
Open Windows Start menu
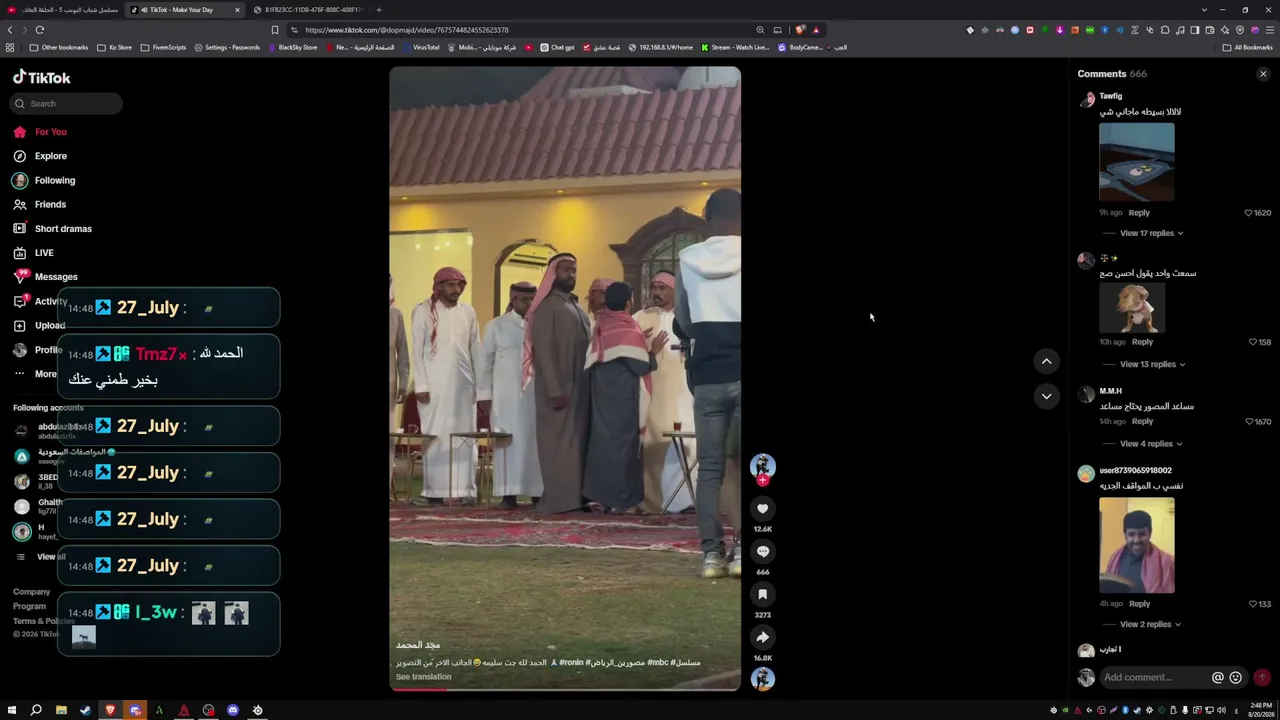tap(12, 710)
